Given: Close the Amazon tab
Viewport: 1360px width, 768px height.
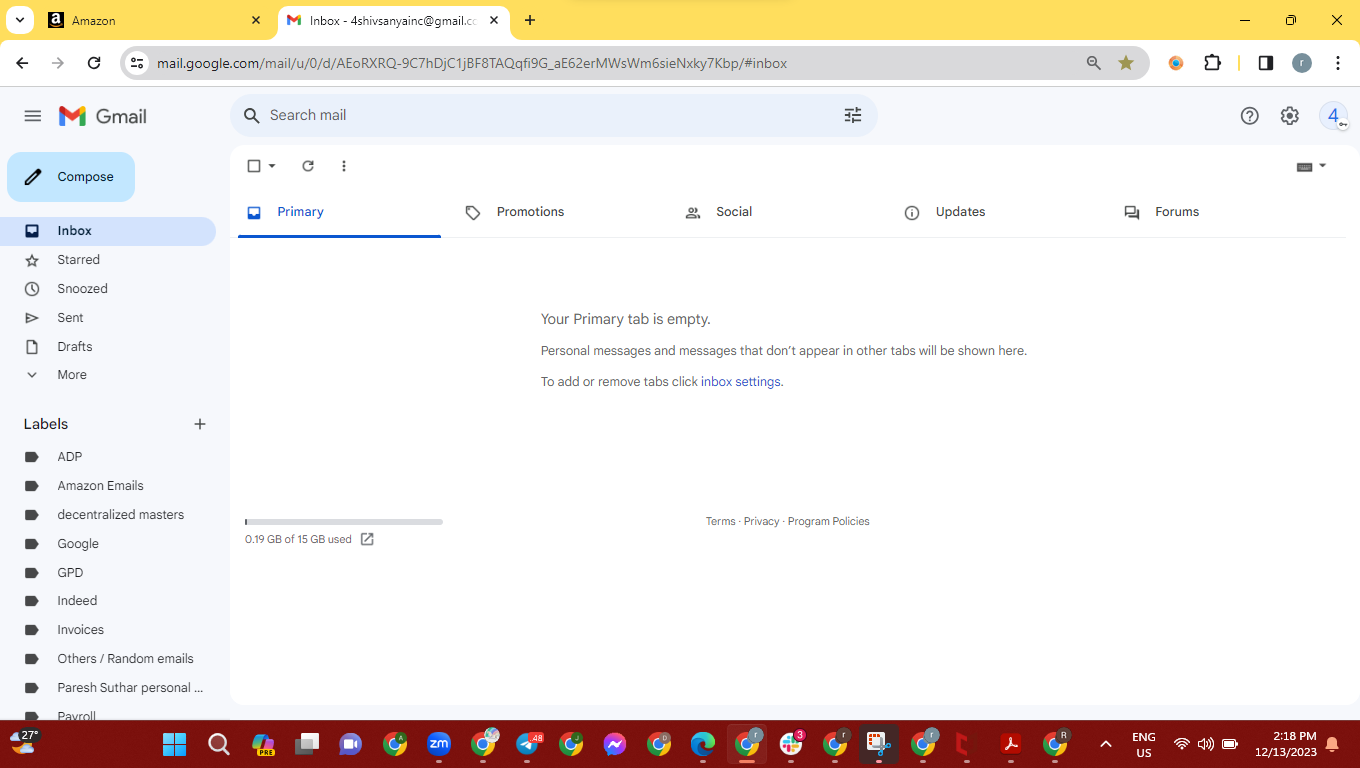Looking at the screenshot, I should (x=256, y=20).
